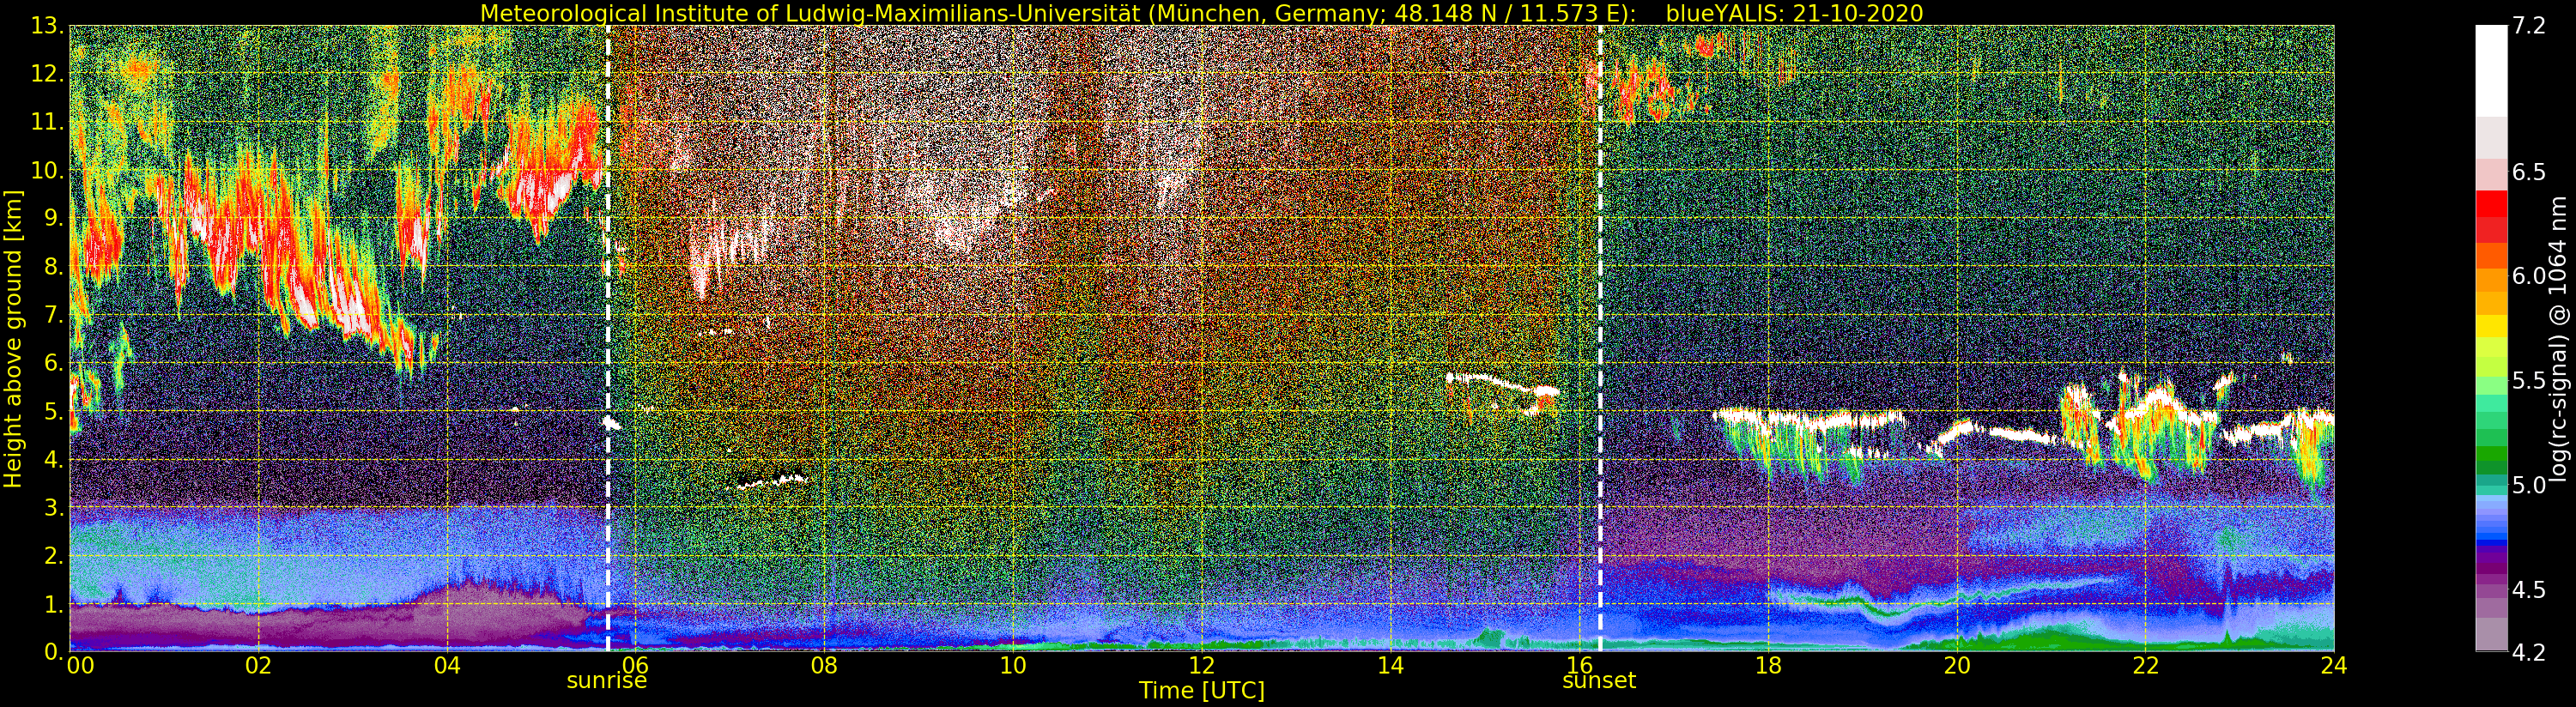Click the '7.2' colorbar value label
Image resolution: width=2576 pixels, height=707 pixels.
coord(2529,27)
